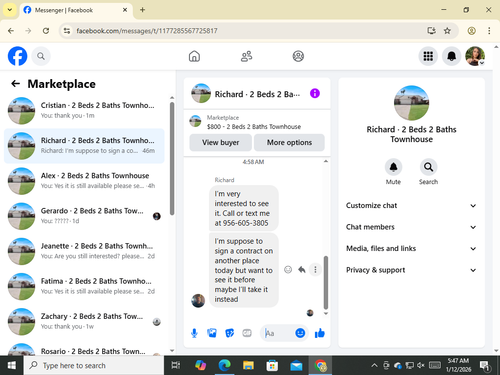
Task: Click the address bar URL
Action: [147, 31]
